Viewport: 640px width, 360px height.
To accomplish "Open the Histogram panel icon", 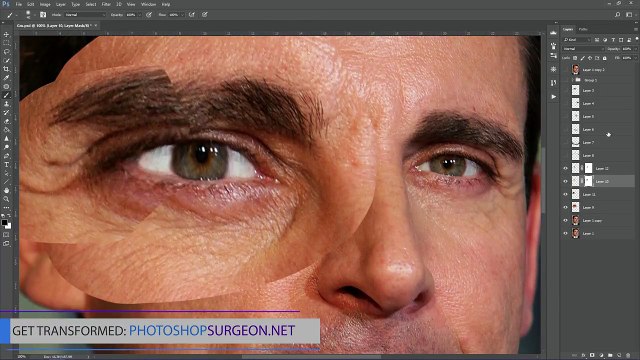I will point(553,33).
